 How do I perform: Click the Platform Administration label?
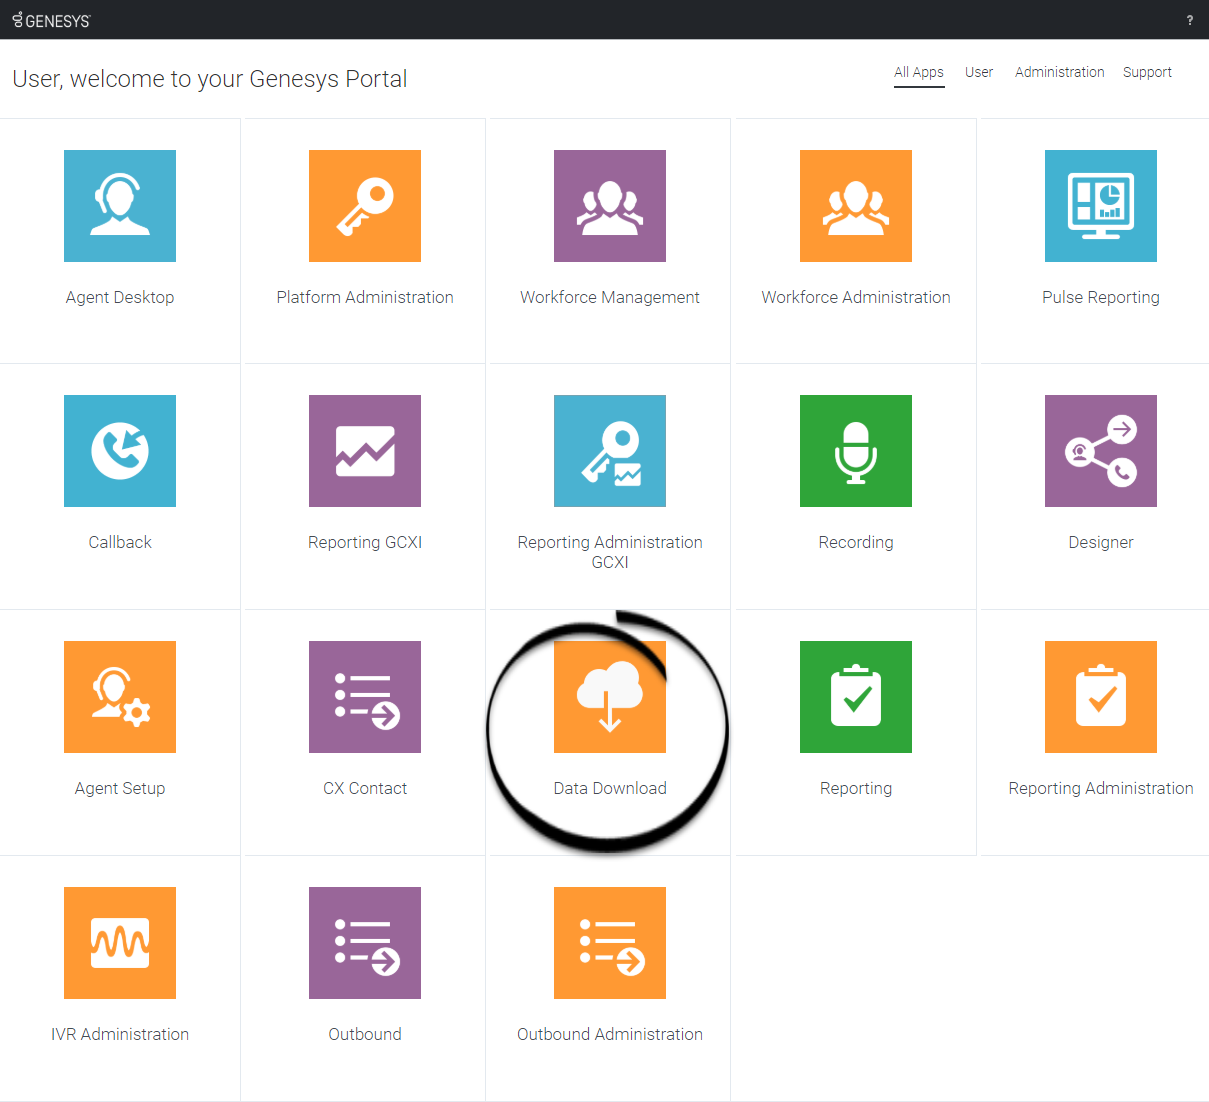coord(365,297)
